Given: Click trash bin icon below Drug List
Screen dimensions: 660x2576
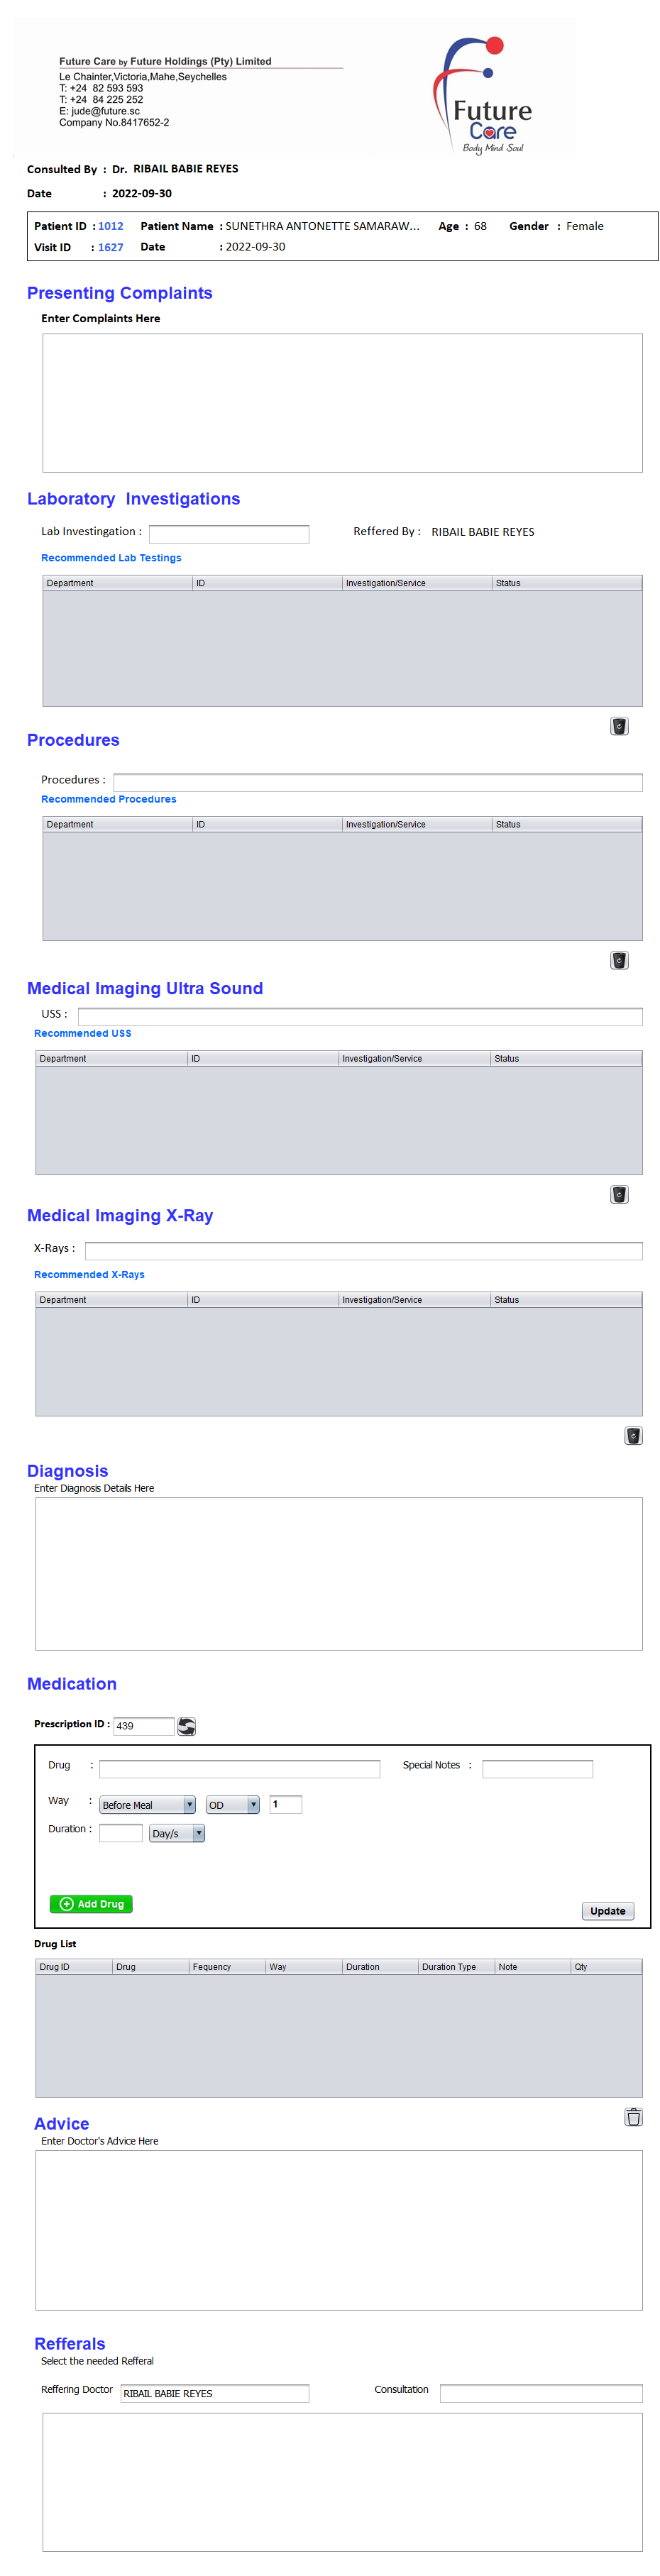Looking at the screenshot, I should (633, 2116).
